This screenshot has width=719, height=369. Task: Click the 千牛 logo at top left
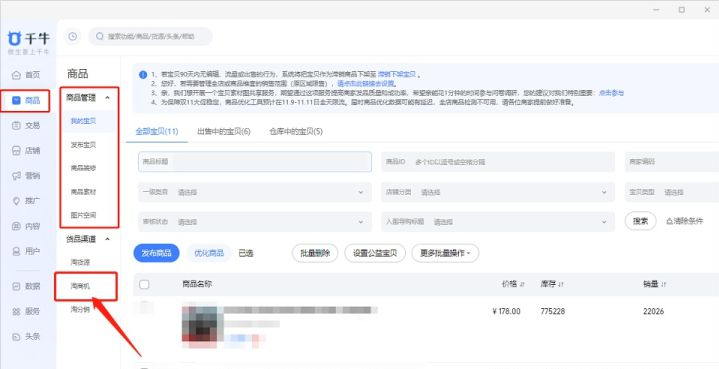point(28,39)
